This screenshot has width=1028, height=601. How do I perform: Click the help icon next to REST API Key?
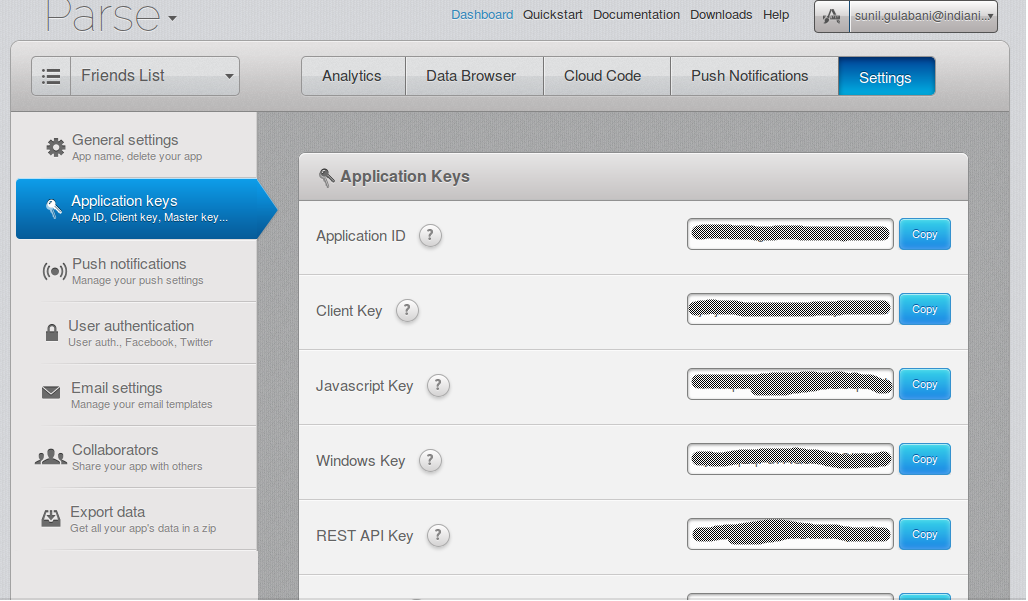pyautogui.click(x=438, y=535)
